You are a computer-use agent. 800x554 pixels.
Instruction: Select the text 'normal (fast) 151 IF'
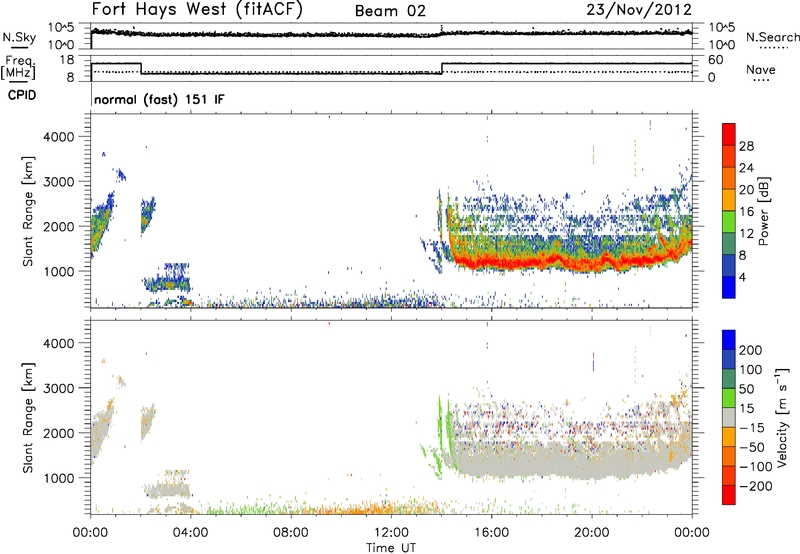pyautogui.click(x=159, y=100)
